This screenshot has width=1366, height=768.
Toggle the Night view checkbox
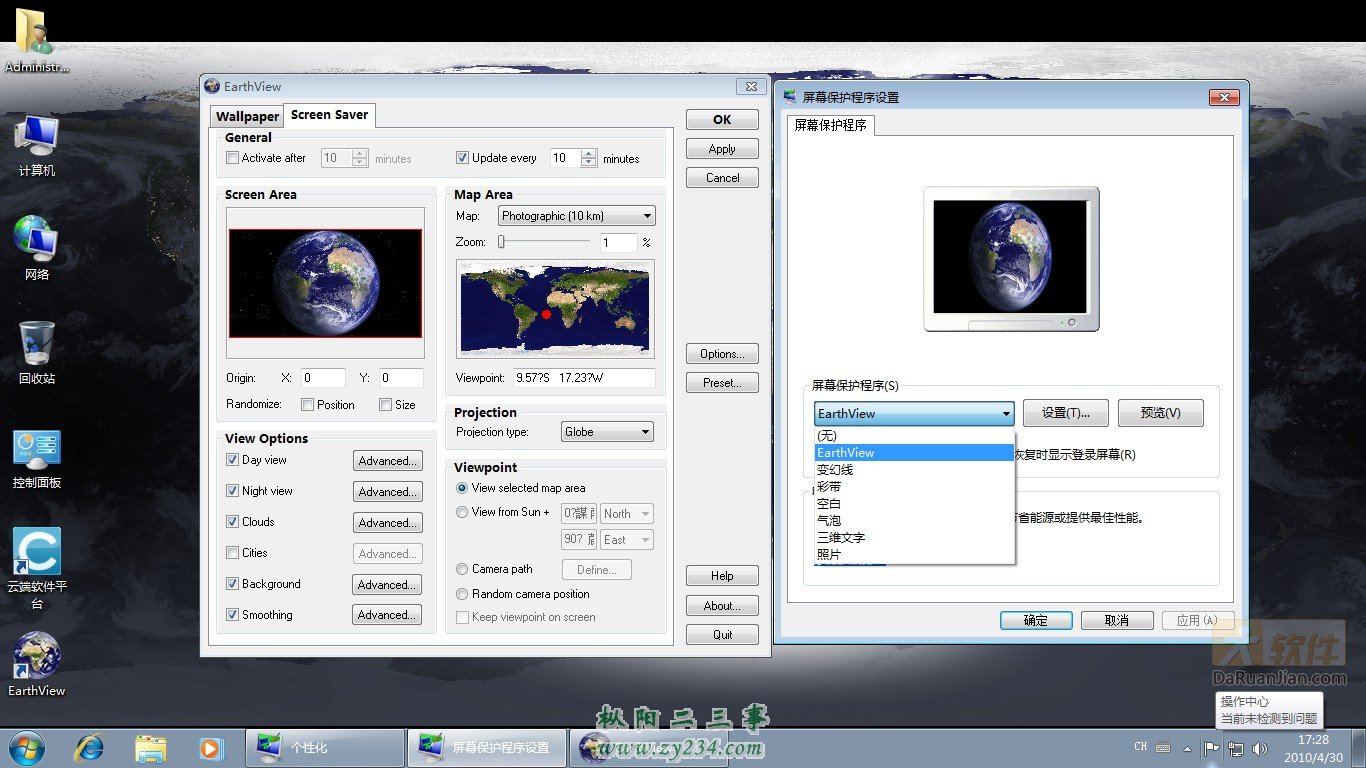233,491
